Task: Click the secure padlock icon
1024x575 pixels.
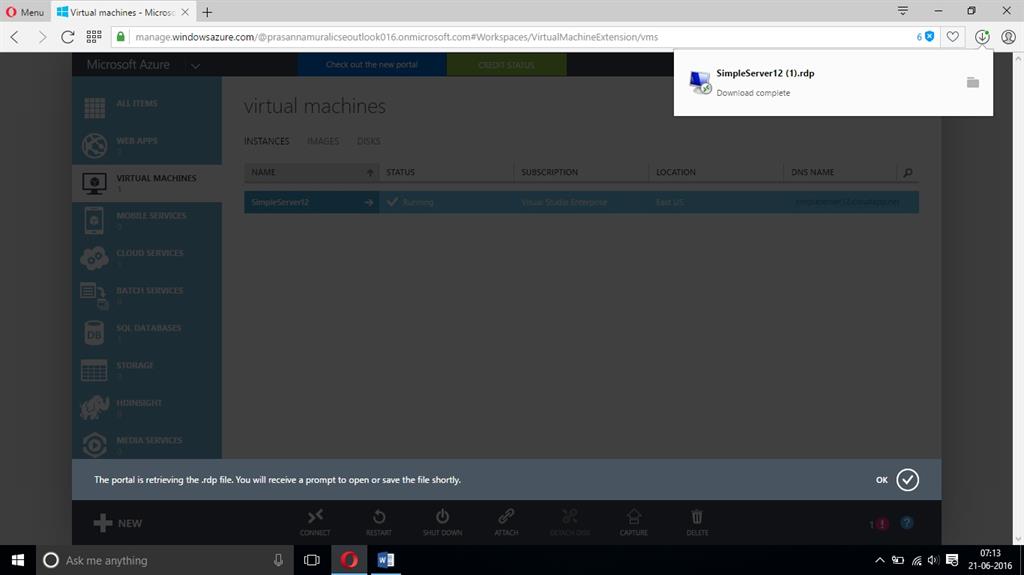Action: (x=121, y=37)
